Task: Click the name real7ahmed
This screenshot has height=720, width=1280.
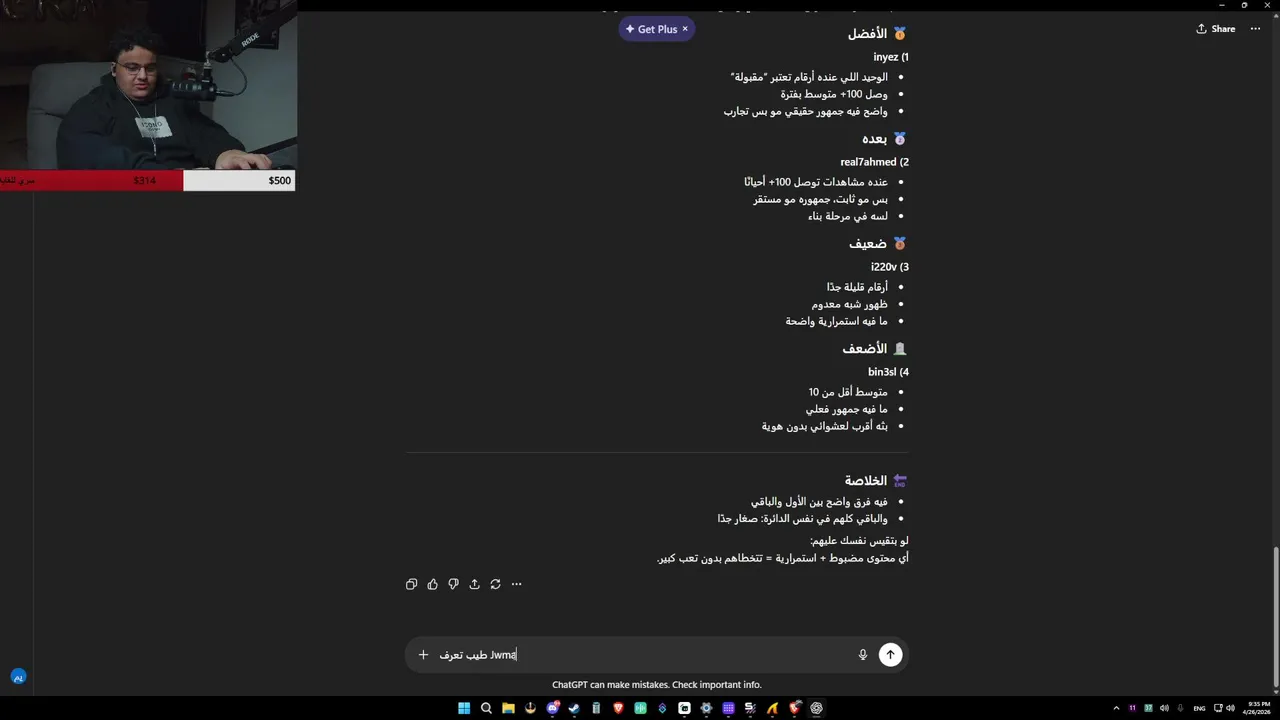Action: click(868, 162)
